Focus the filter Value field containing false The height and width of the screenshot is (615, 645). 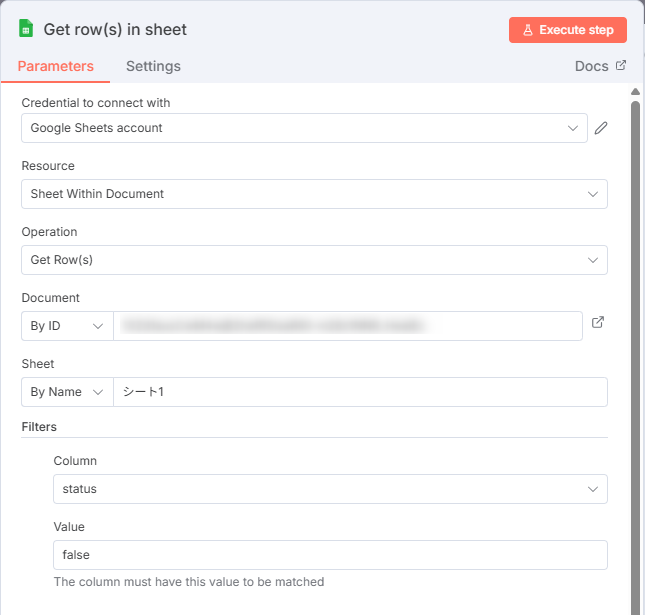[330, 554]
